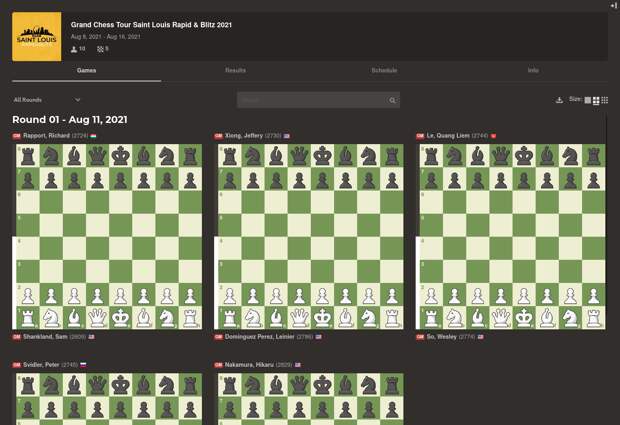Open player Le, Quang Liem

click(448, 136)
